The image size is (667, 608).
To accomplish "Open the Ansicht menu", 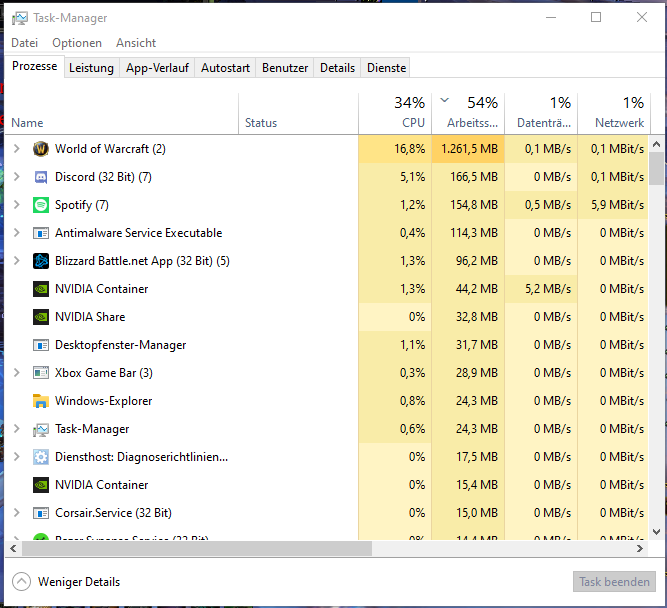I will [x=136, y=43].
